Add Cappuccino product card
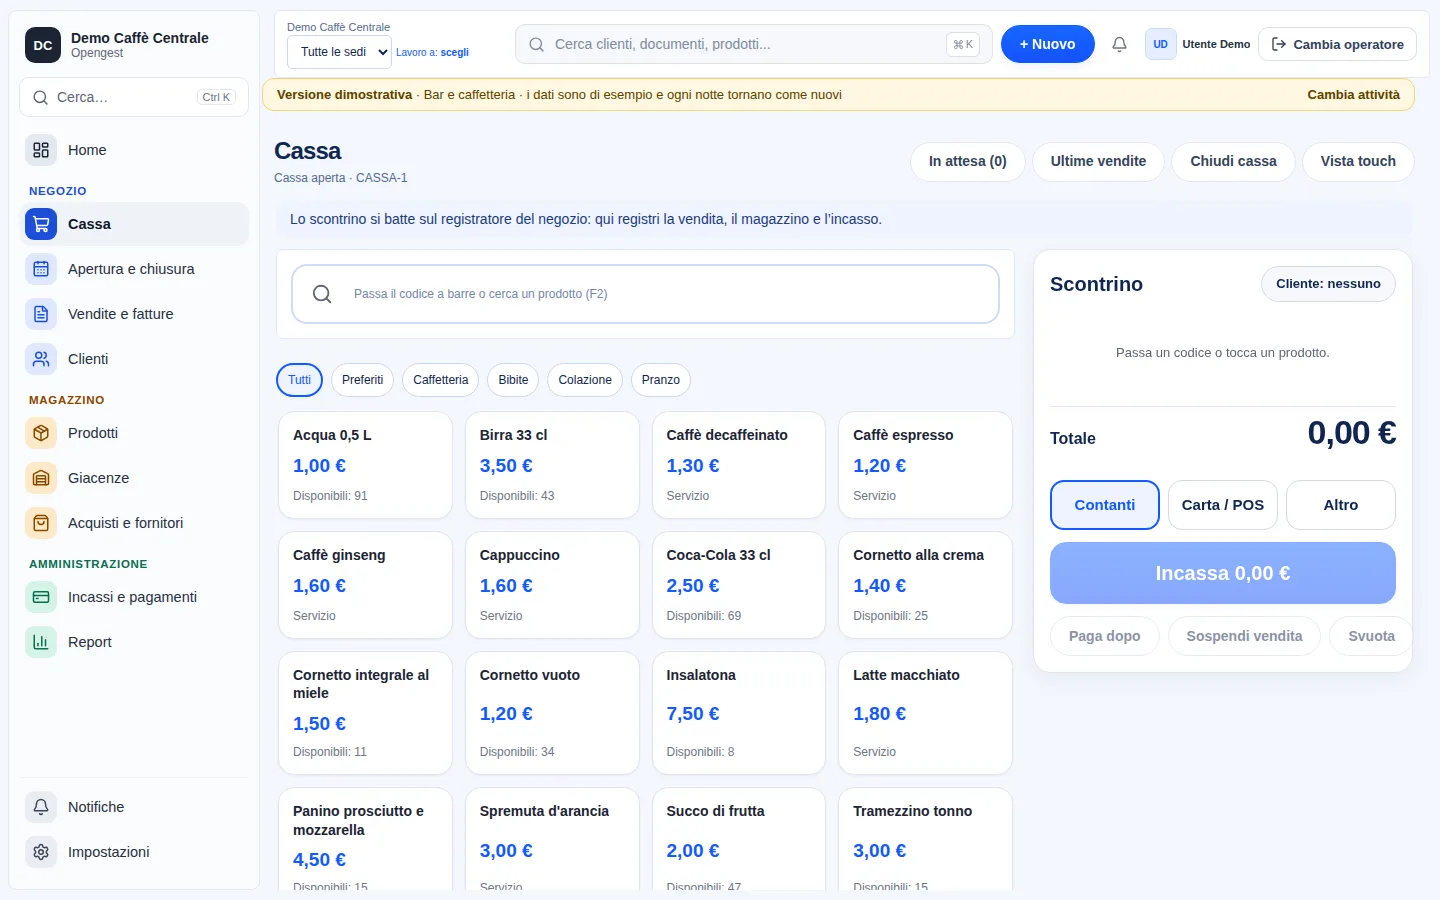 point(552,585)
